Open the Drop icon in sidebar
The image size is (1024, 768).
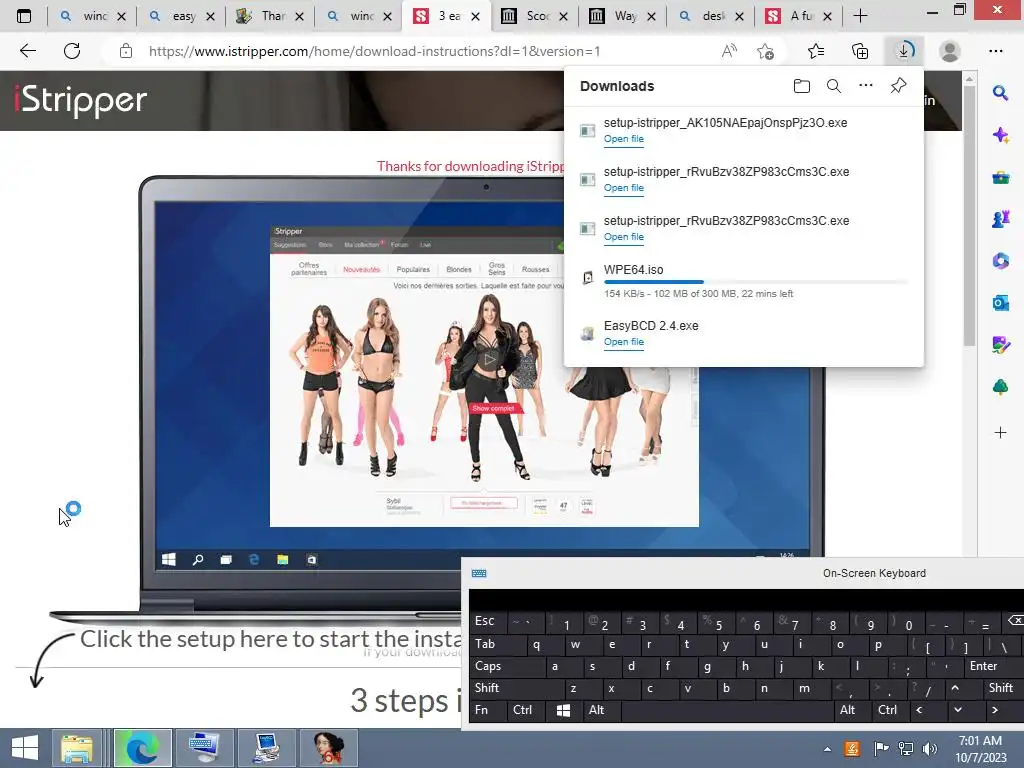coord(1000,344)
